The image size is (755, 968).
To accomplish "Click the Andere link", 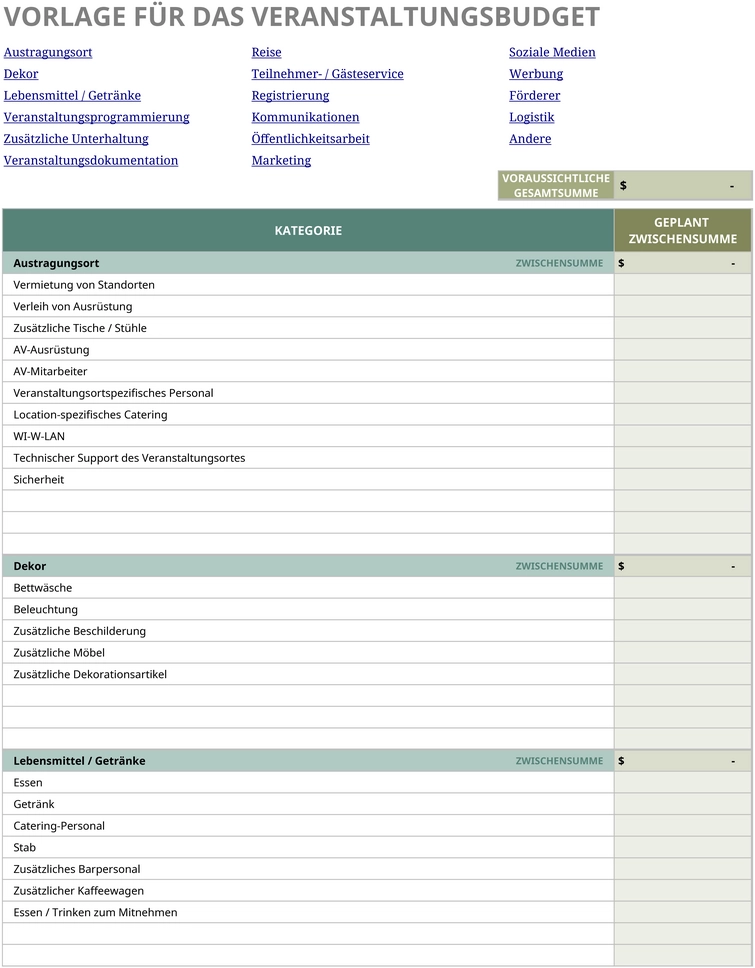I will pyautogui.click(x=530, y=139).
